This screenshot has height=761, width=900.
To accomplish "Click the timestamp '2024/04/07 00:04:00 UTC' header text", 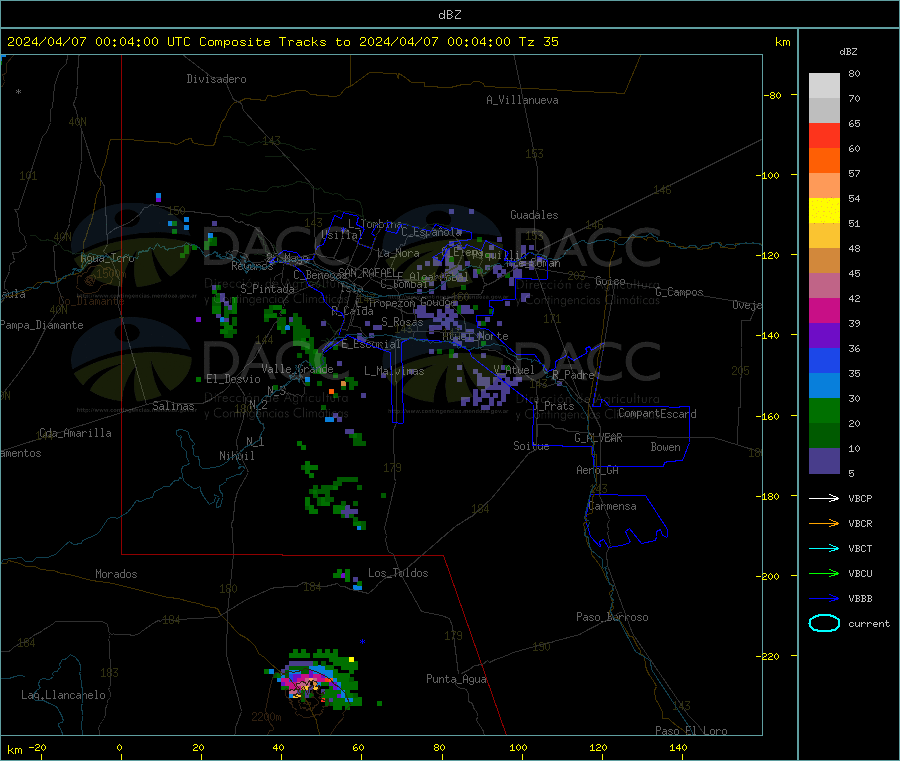I will click(98, 42).
